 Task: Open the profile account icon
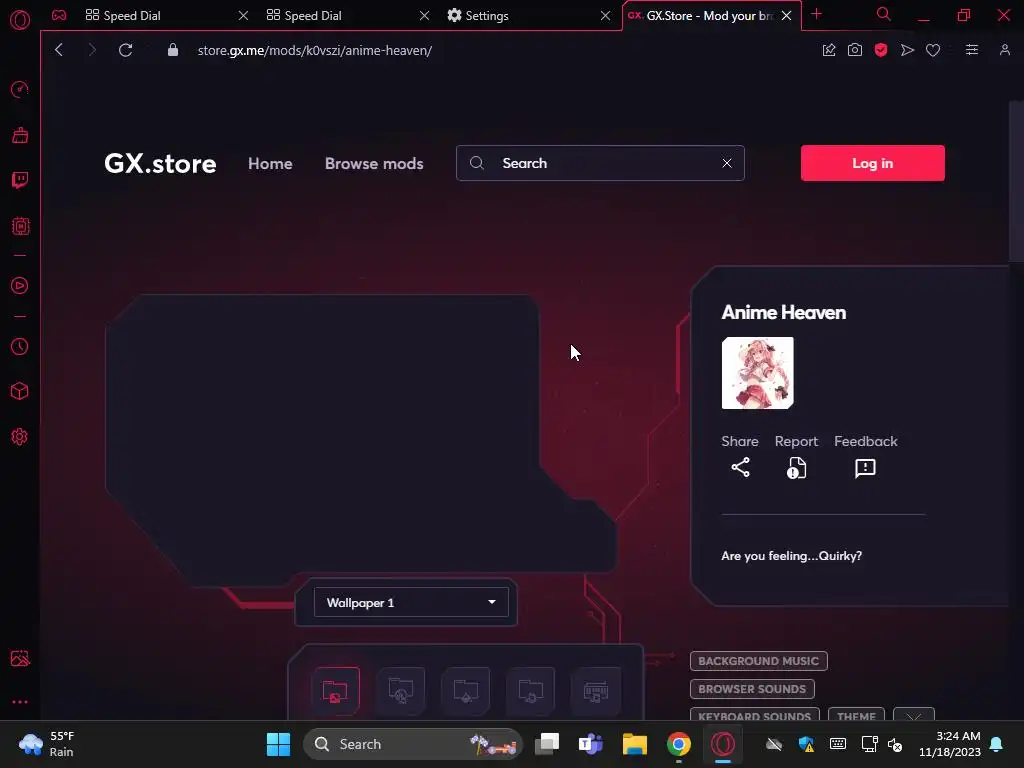coord(1004,50)
